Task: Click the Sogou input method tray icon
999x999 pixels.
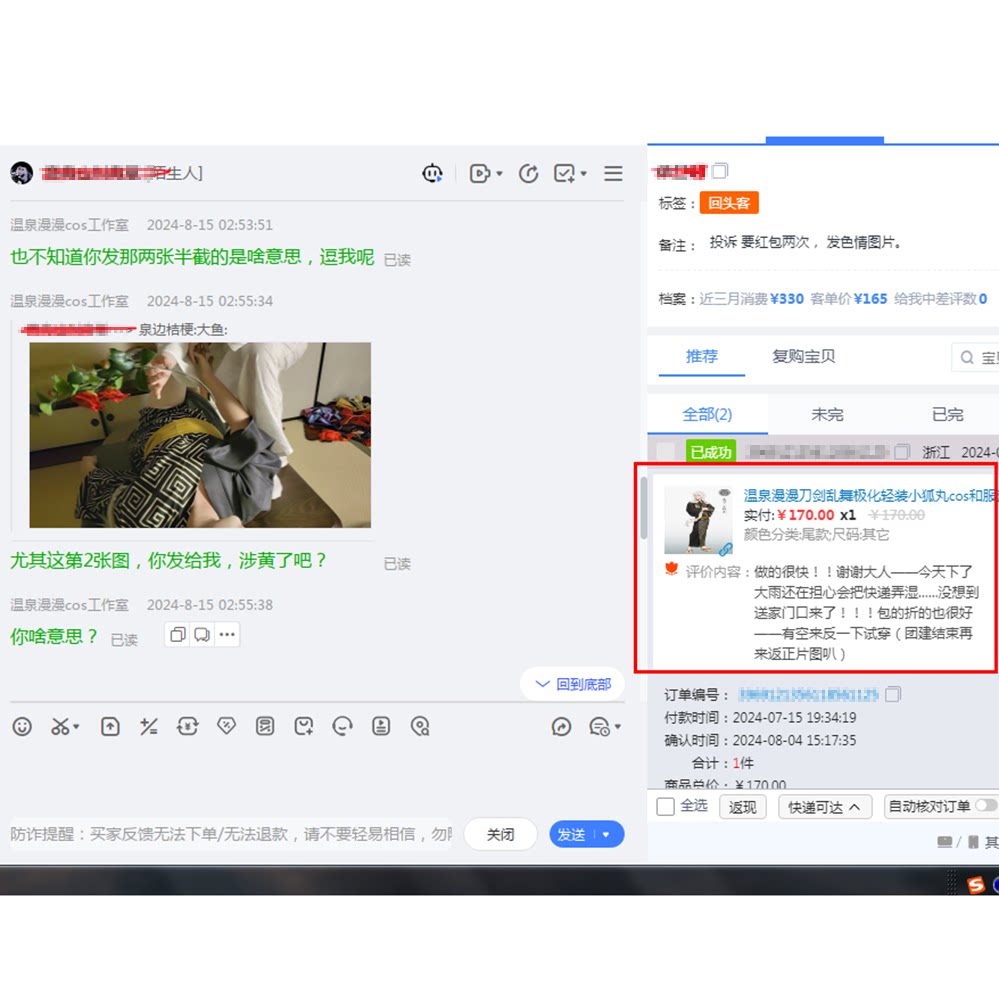Action: tap(975, 884)
